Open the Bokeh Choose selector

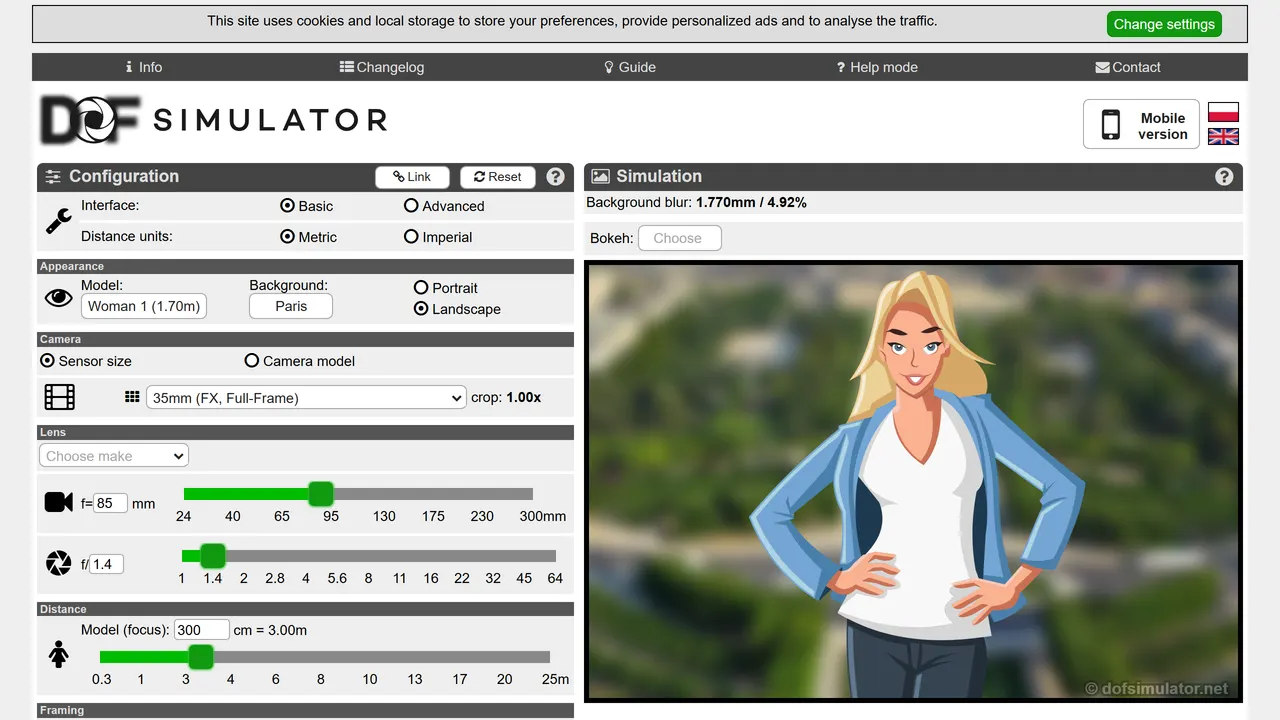[x=678, y=238]
